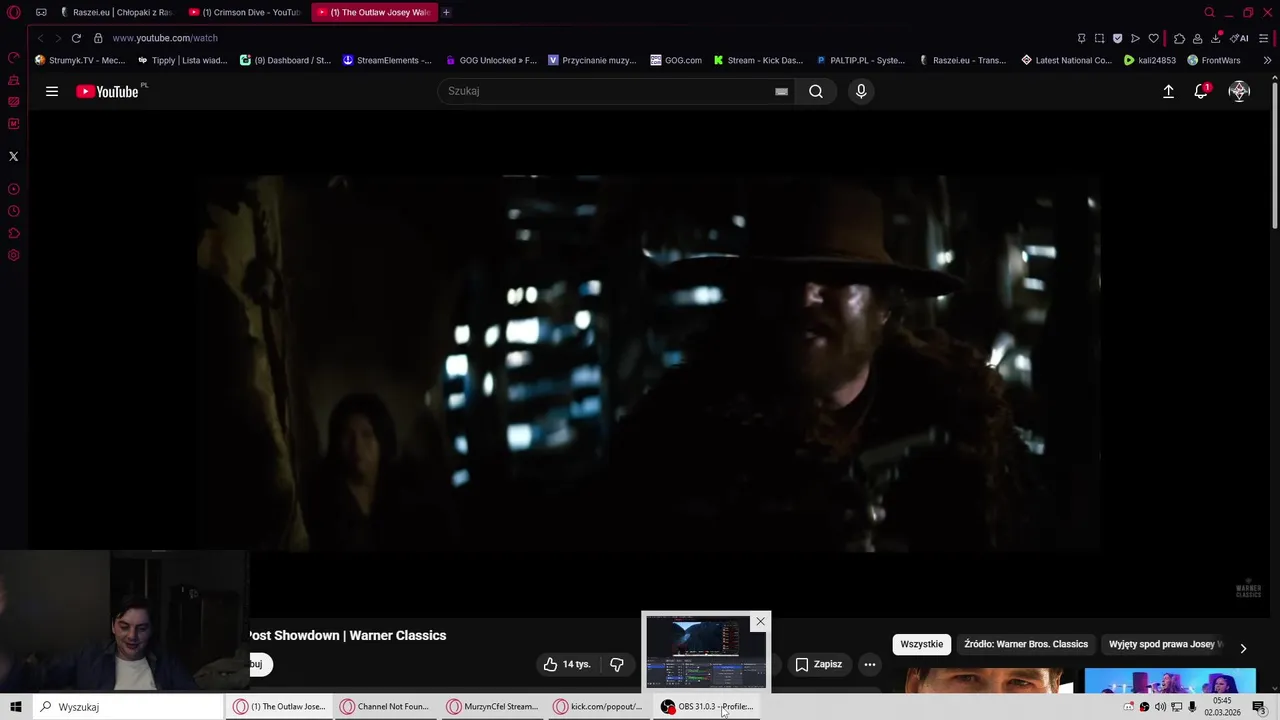The image size is (1280, 720).
Task: Show next filter chips with right arrow
Action: tap(1243, 648)
